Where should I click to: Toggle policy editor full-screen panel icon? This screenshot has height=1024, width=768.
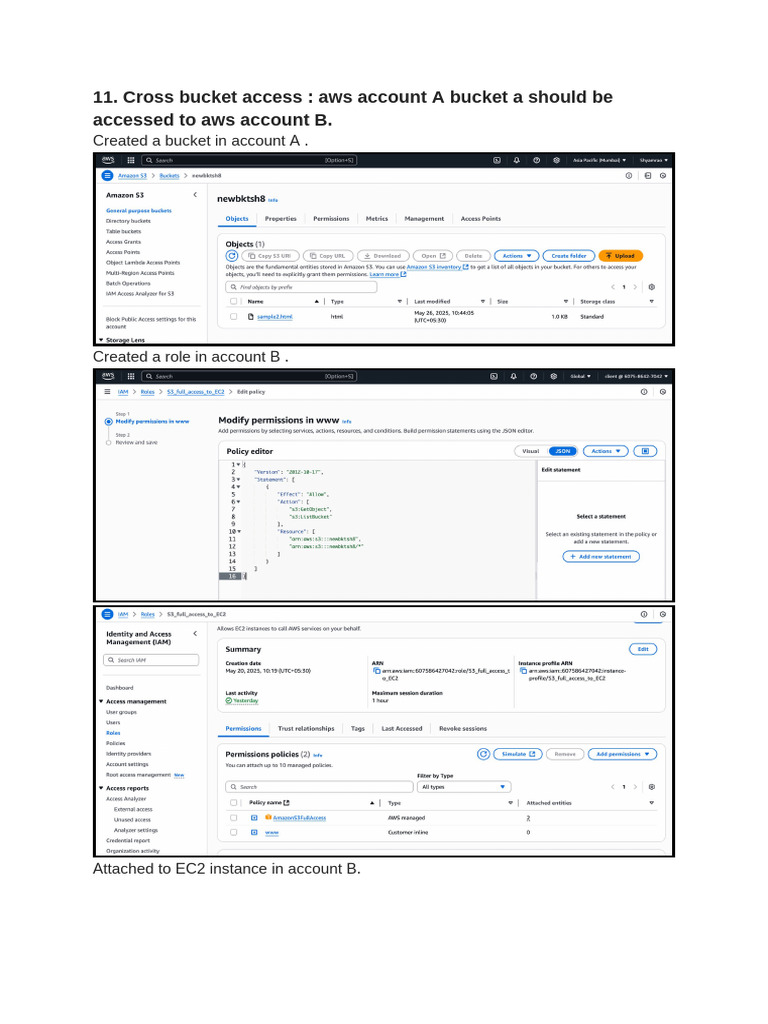coord(645,451)
